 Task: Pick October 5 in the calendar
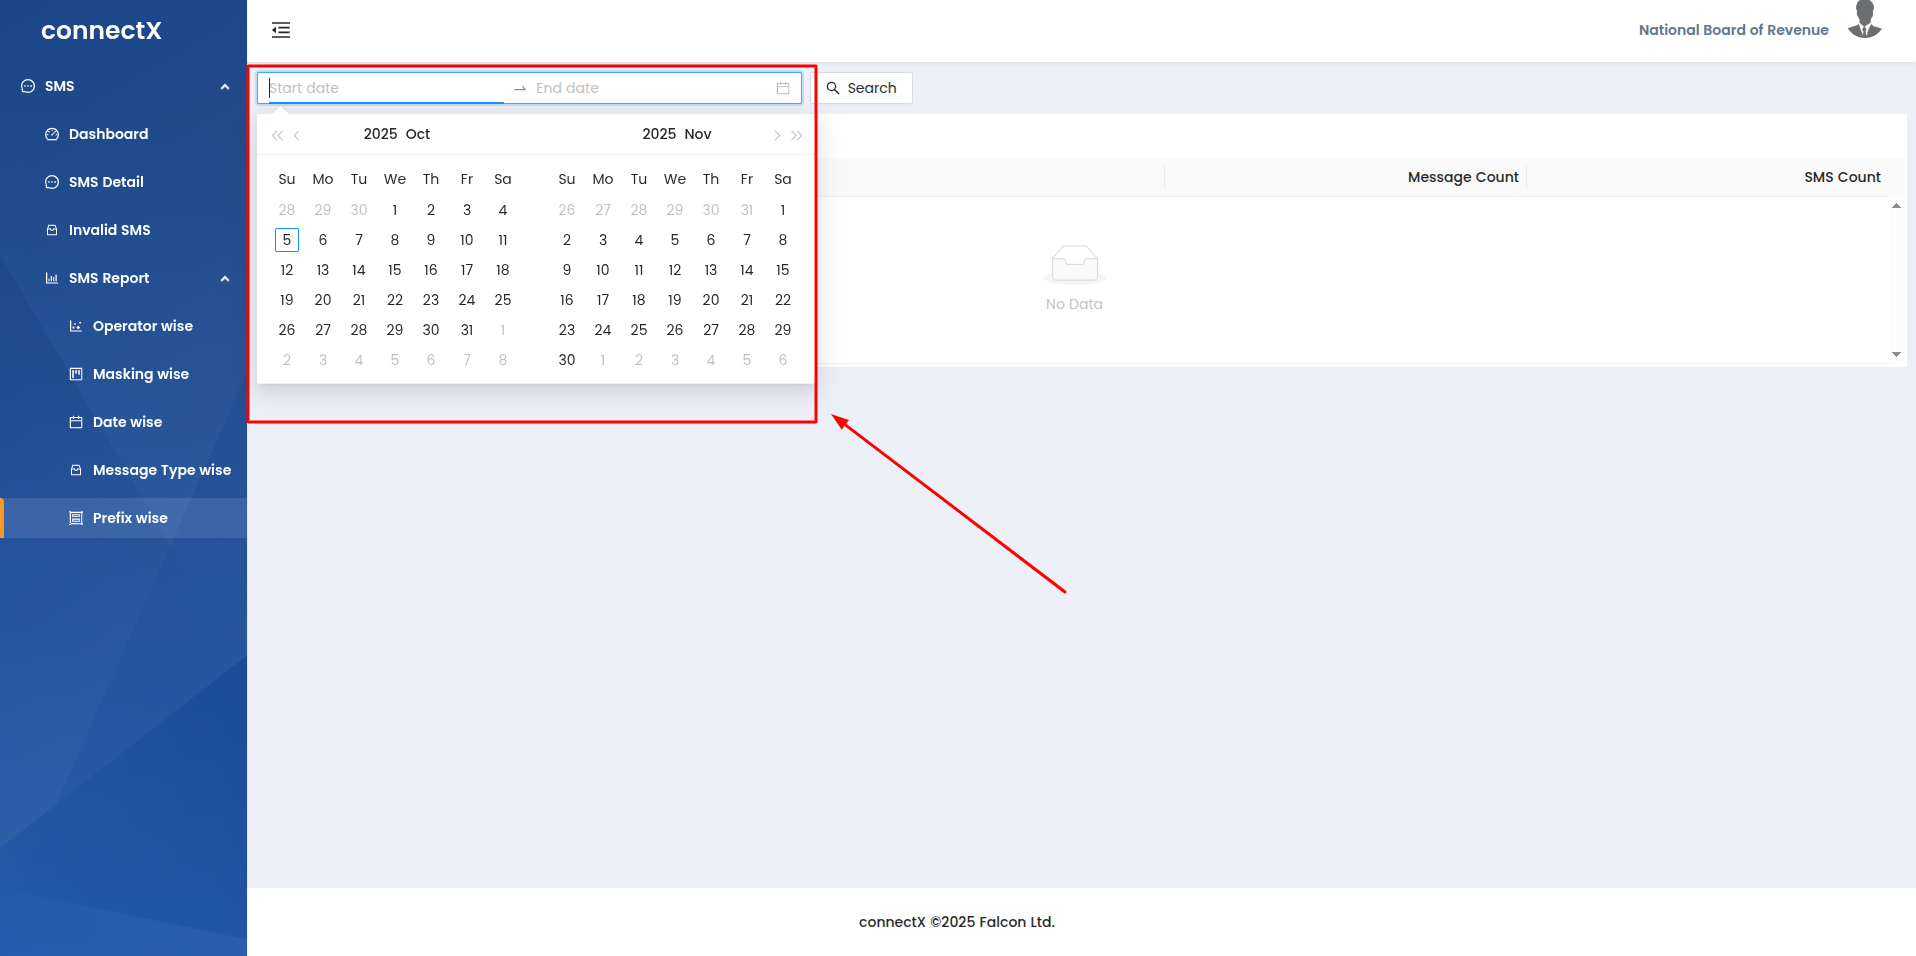tap(287, 240)
